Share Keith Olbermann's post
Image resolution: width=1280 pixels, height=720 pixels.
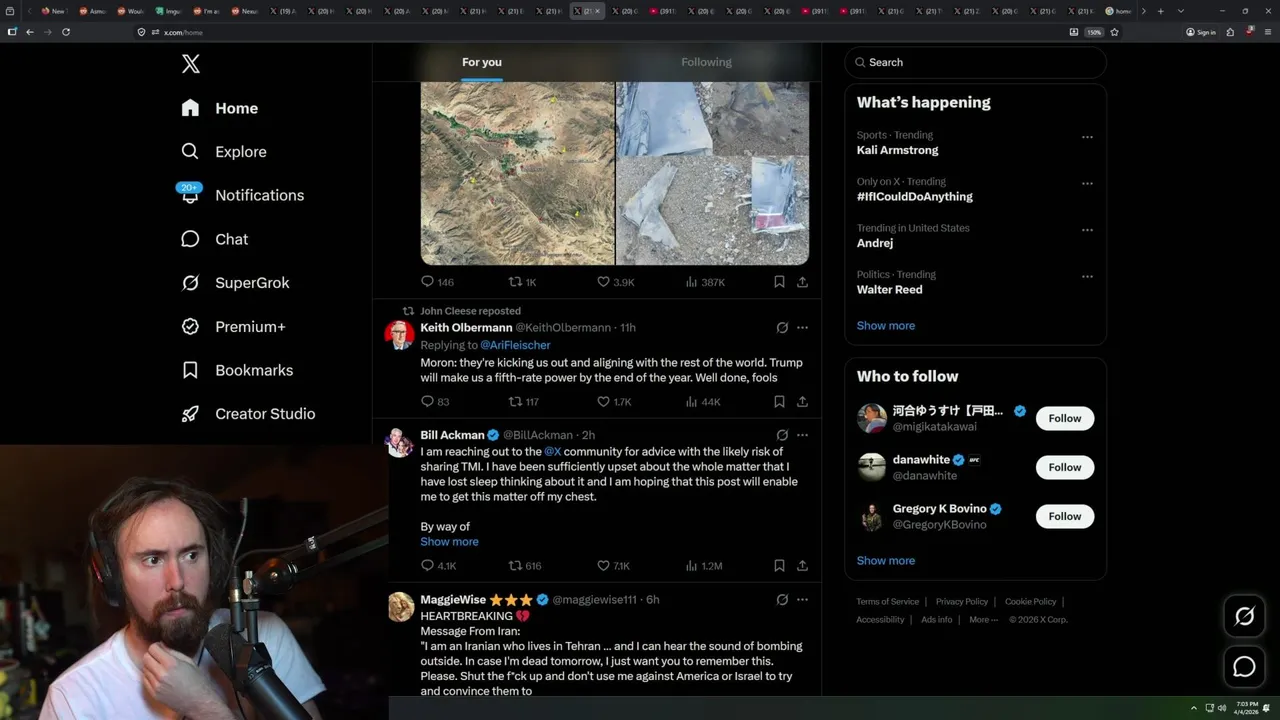pos(802,401)
